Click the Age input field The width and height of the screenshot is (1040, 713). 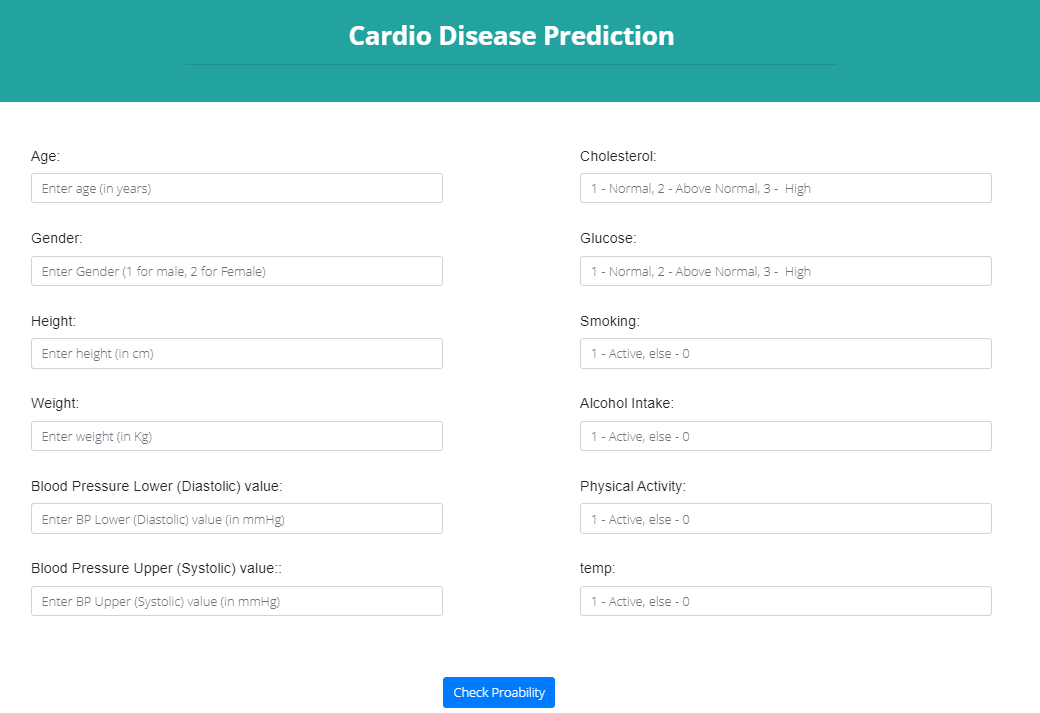tap(236, 187)
